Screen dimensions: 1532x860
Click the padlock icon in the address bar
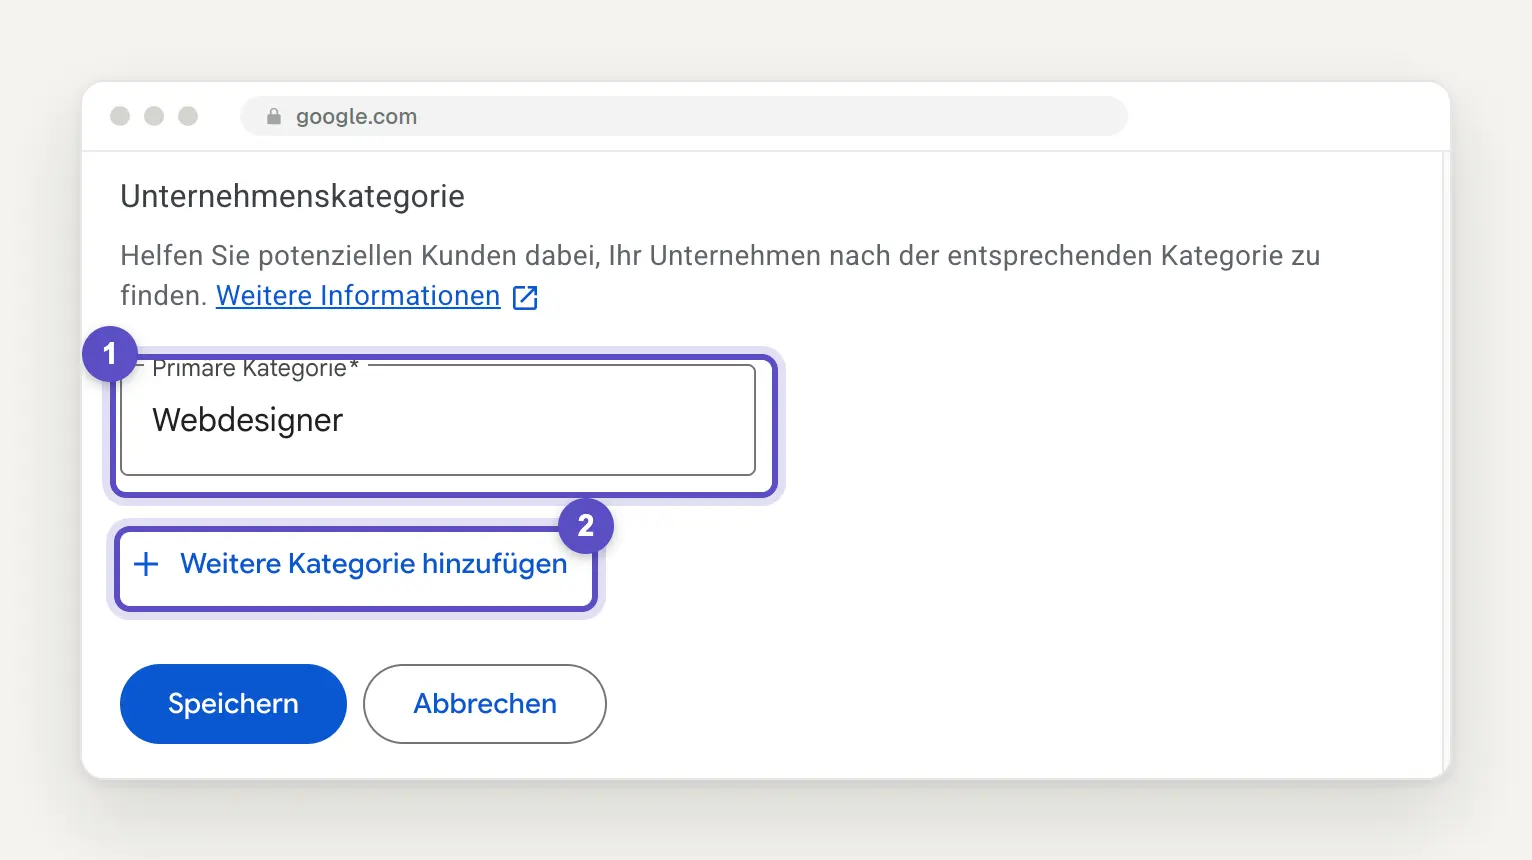click(274, 116)
